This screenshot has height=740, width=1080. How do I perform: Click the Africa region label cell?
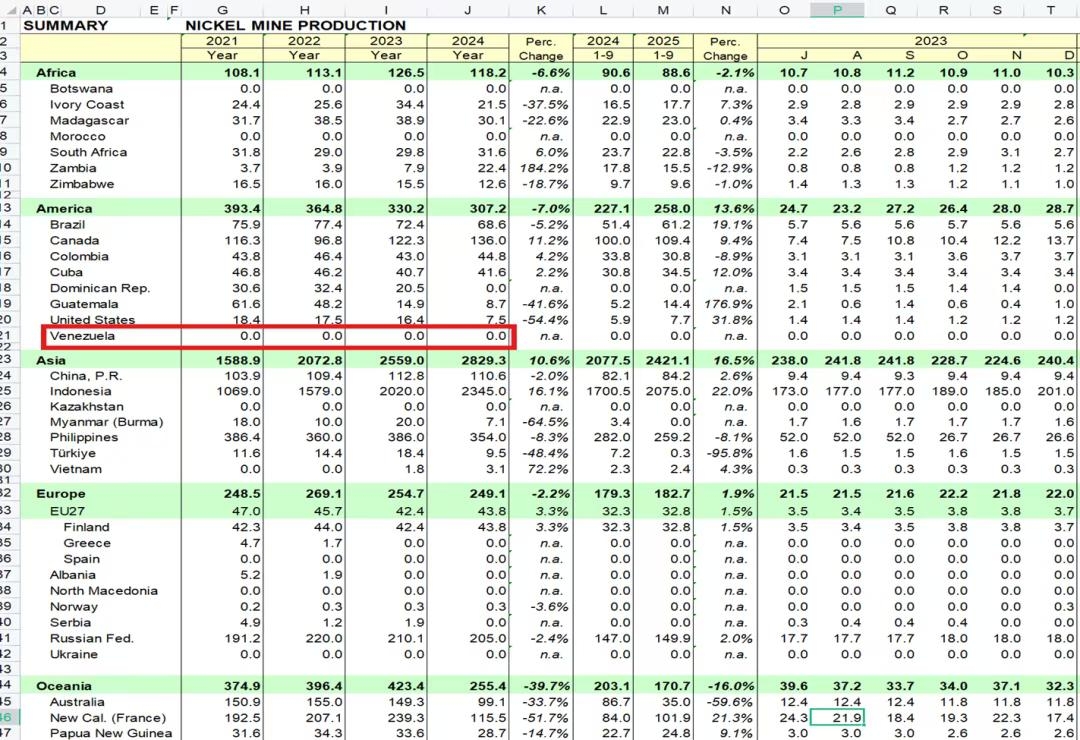coord(56,73)
